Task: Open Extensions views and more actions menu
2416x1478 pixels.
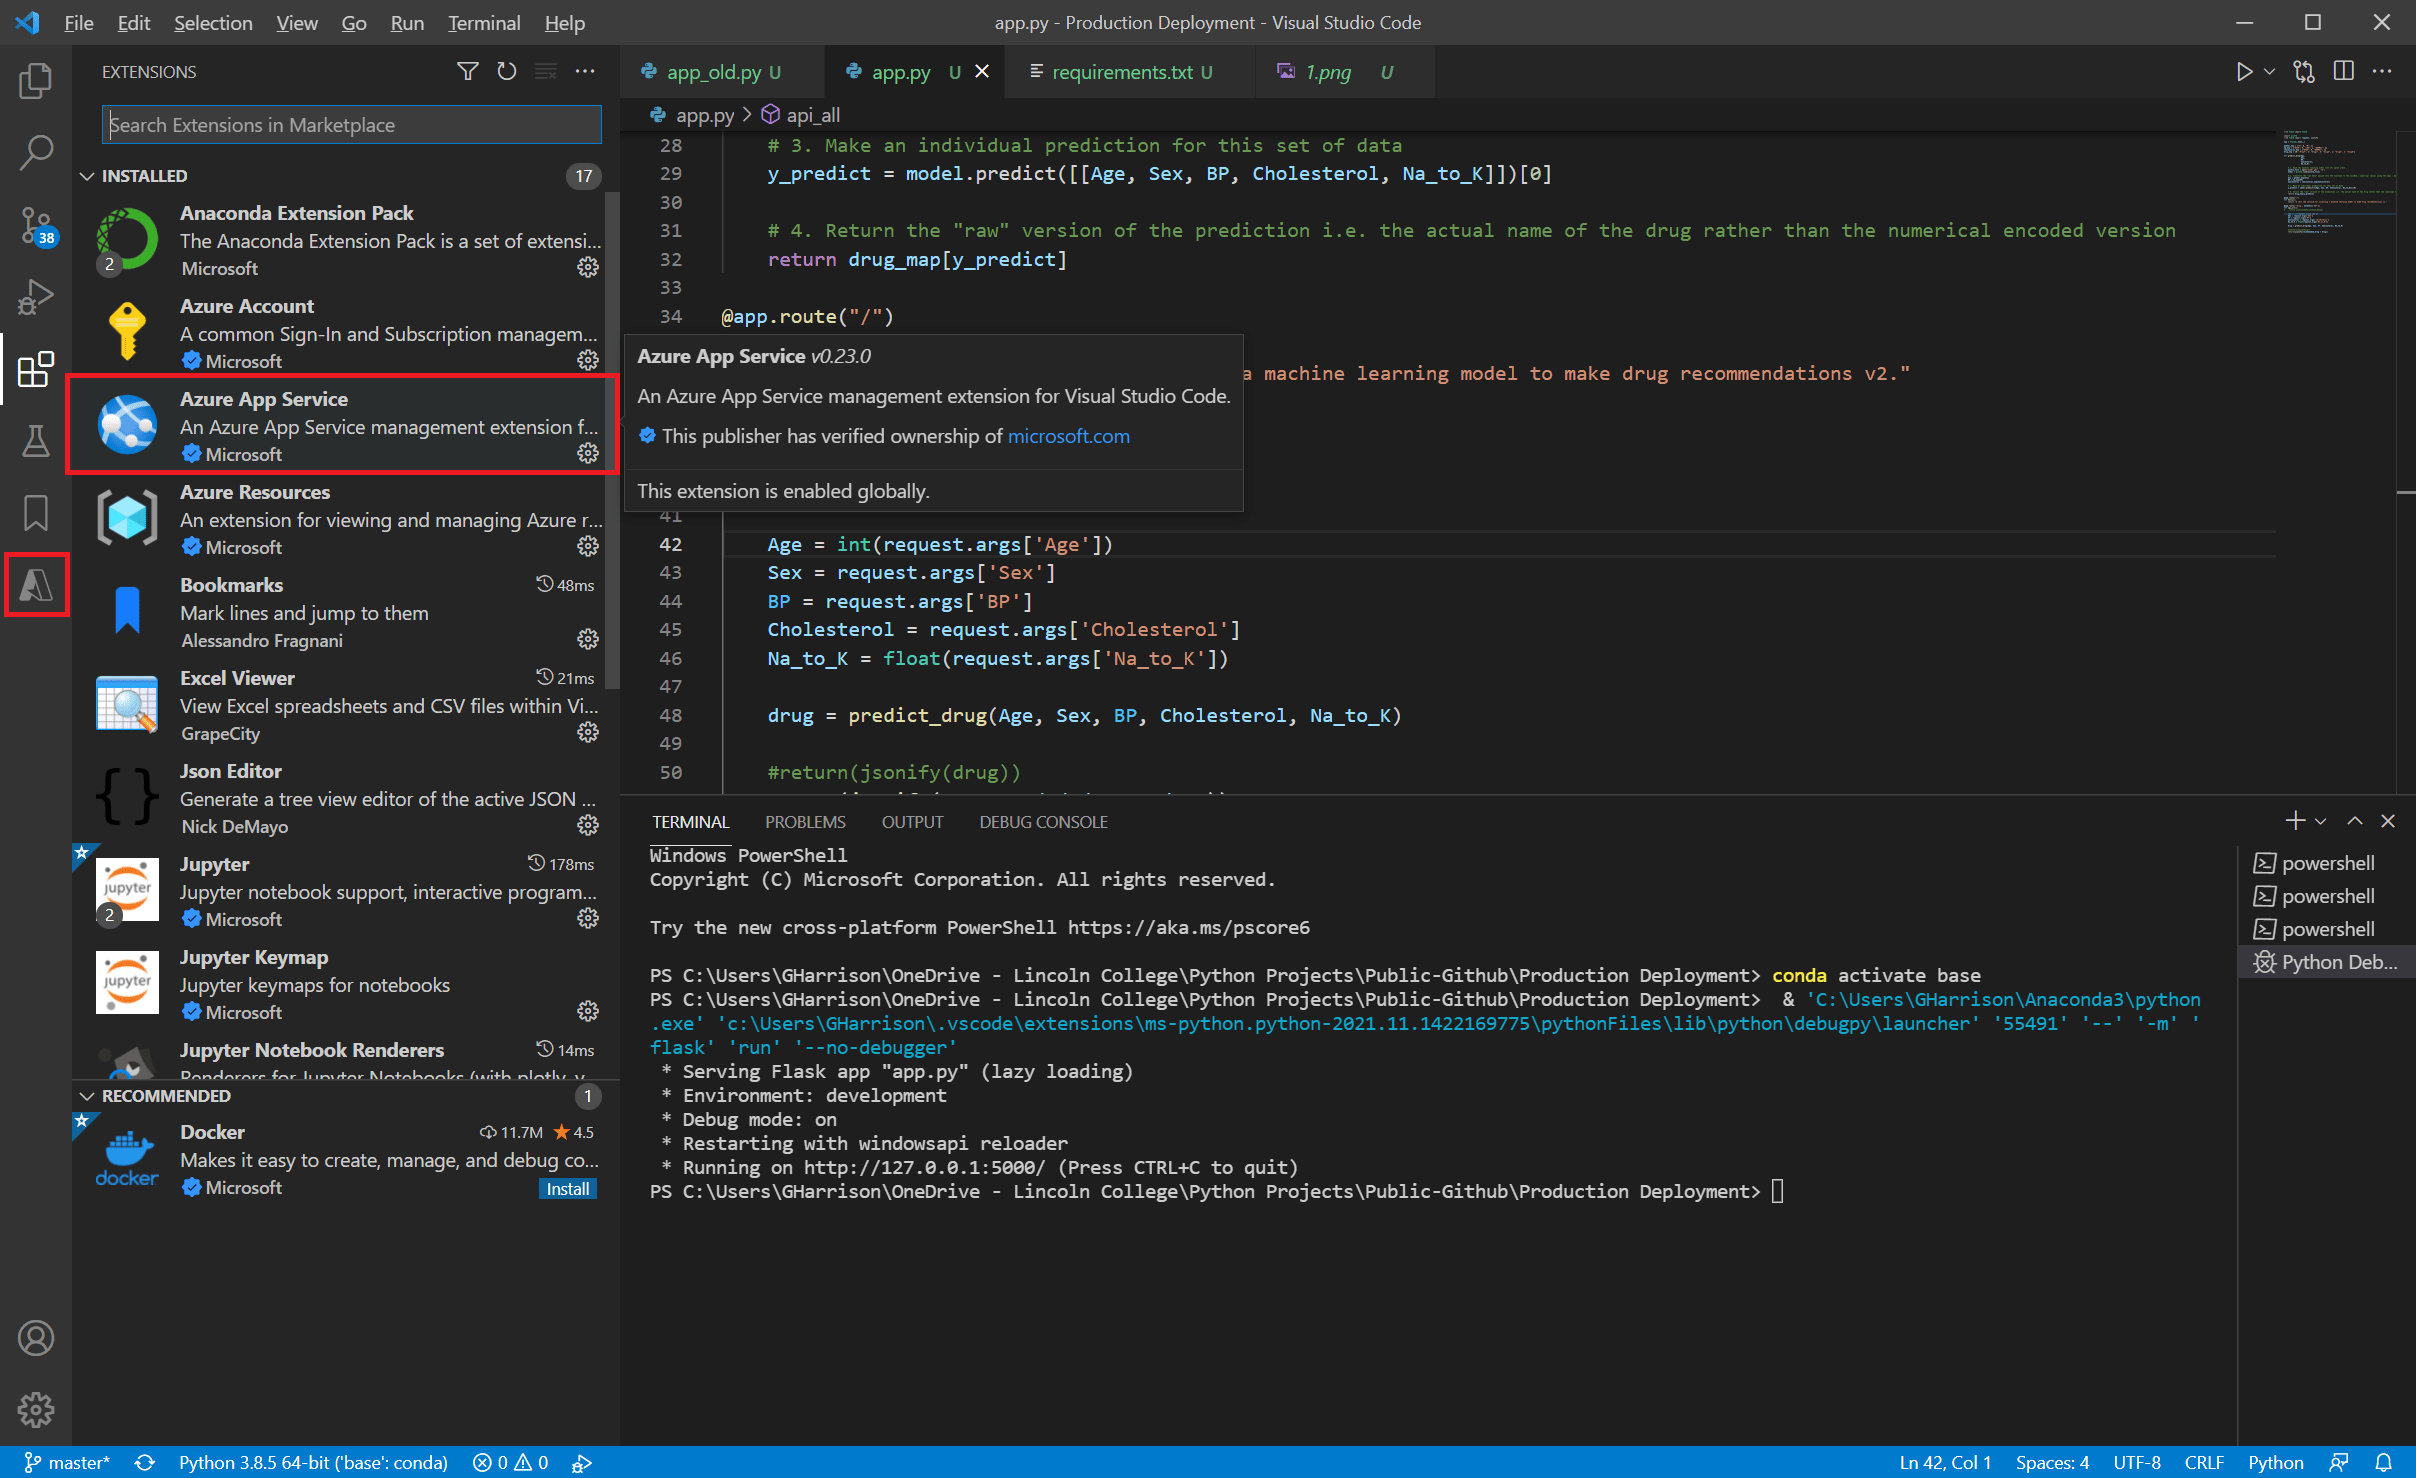Action: tap(585, 72)
